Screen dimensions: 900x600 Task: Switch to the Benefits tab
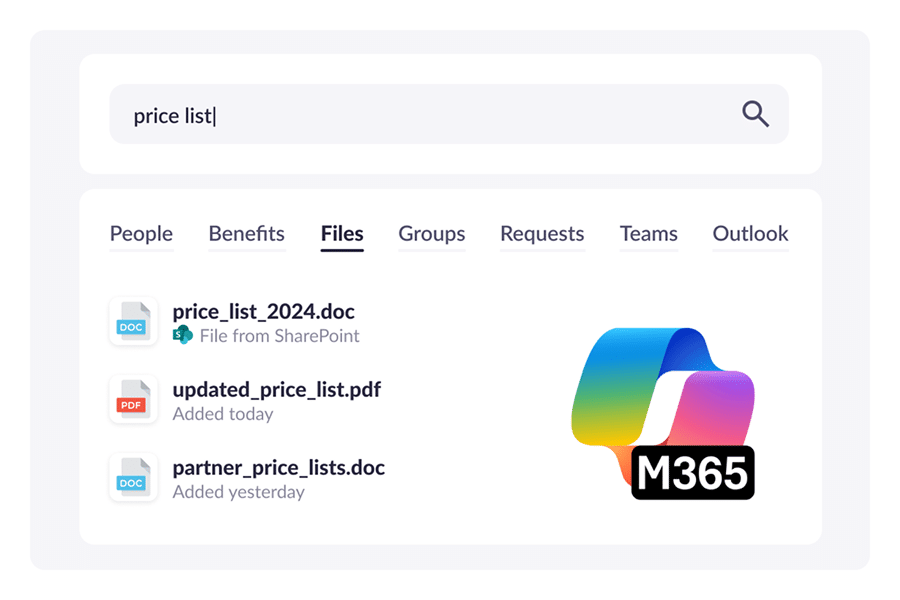(247, 234)
